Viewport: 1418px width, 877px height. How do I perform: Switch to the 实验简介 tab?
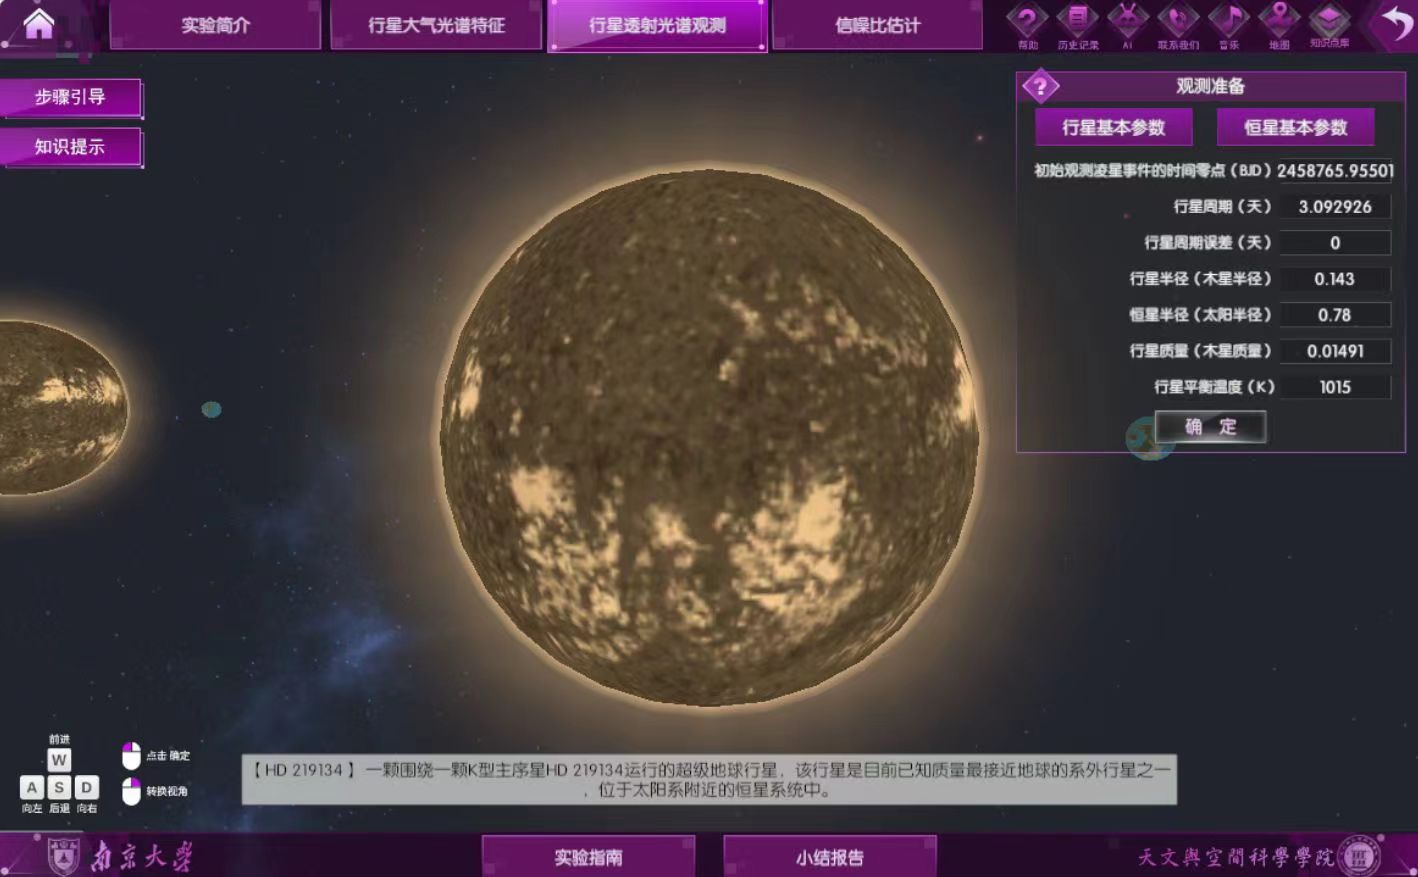tap(215, 25)
